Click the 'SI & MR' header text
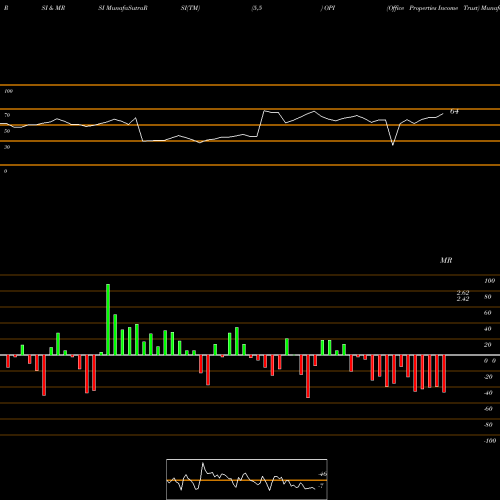The width and height of the screenshot is (500, 500). (x=53, y=8)
